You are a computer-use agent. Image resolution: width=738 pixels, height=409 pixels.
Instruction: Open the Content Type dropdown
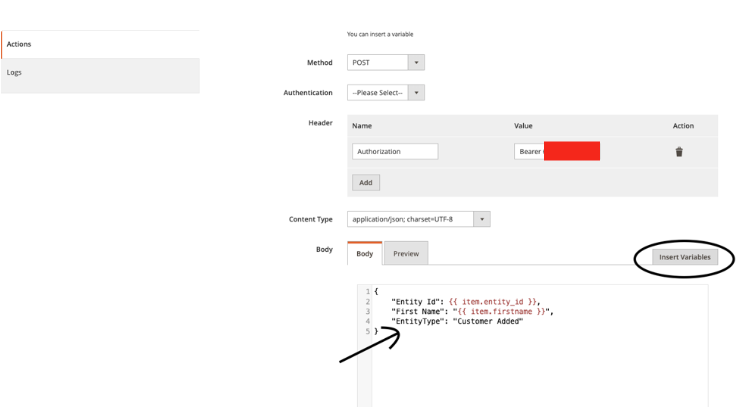point(418,219)
